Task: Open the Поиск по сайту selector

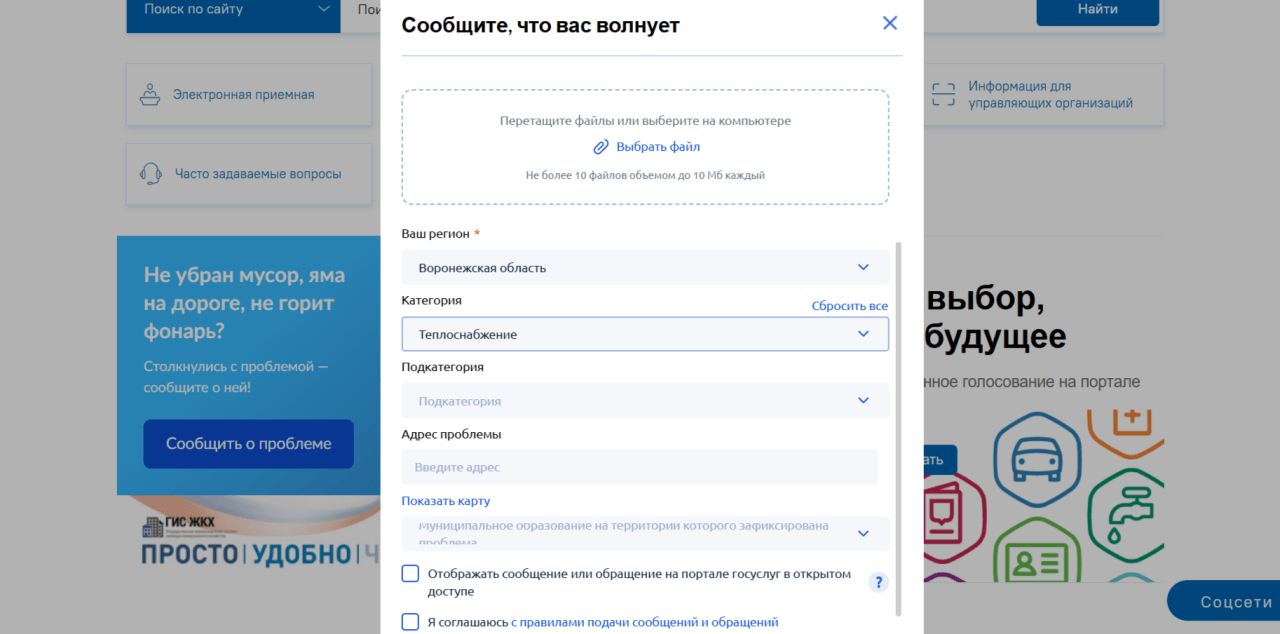Action: tap(233, 10)
